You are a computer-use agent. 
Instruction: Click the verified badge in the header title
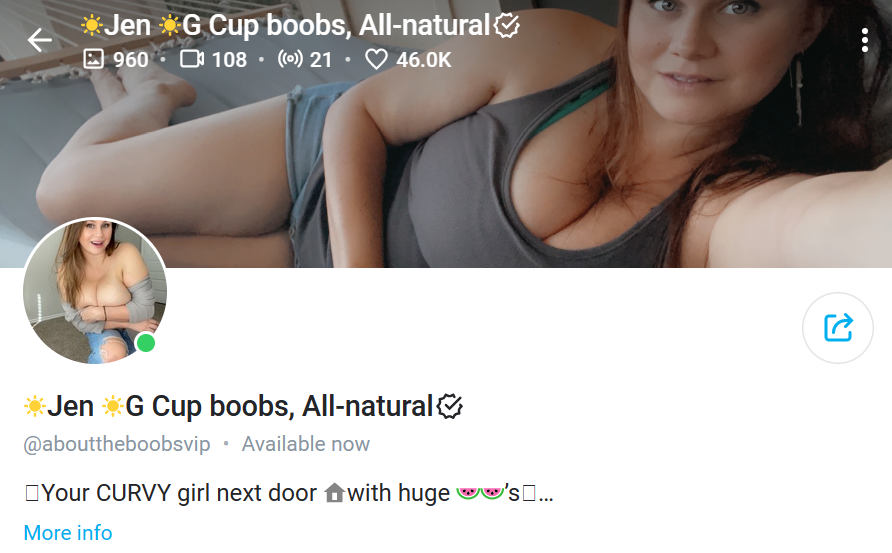[x=506, y=26]
